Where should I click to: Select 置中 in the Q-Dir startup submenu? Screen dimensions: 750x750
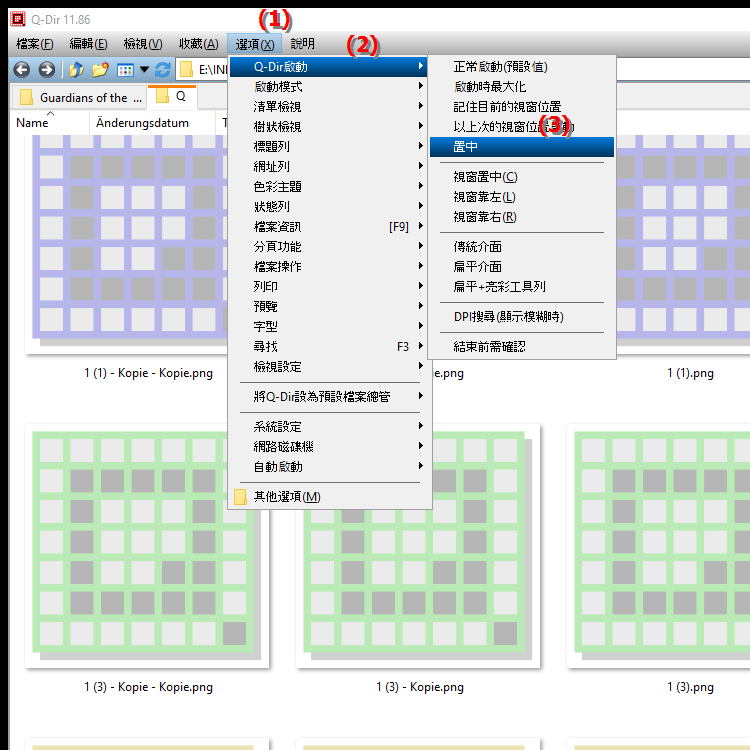(x=466, y=146)
